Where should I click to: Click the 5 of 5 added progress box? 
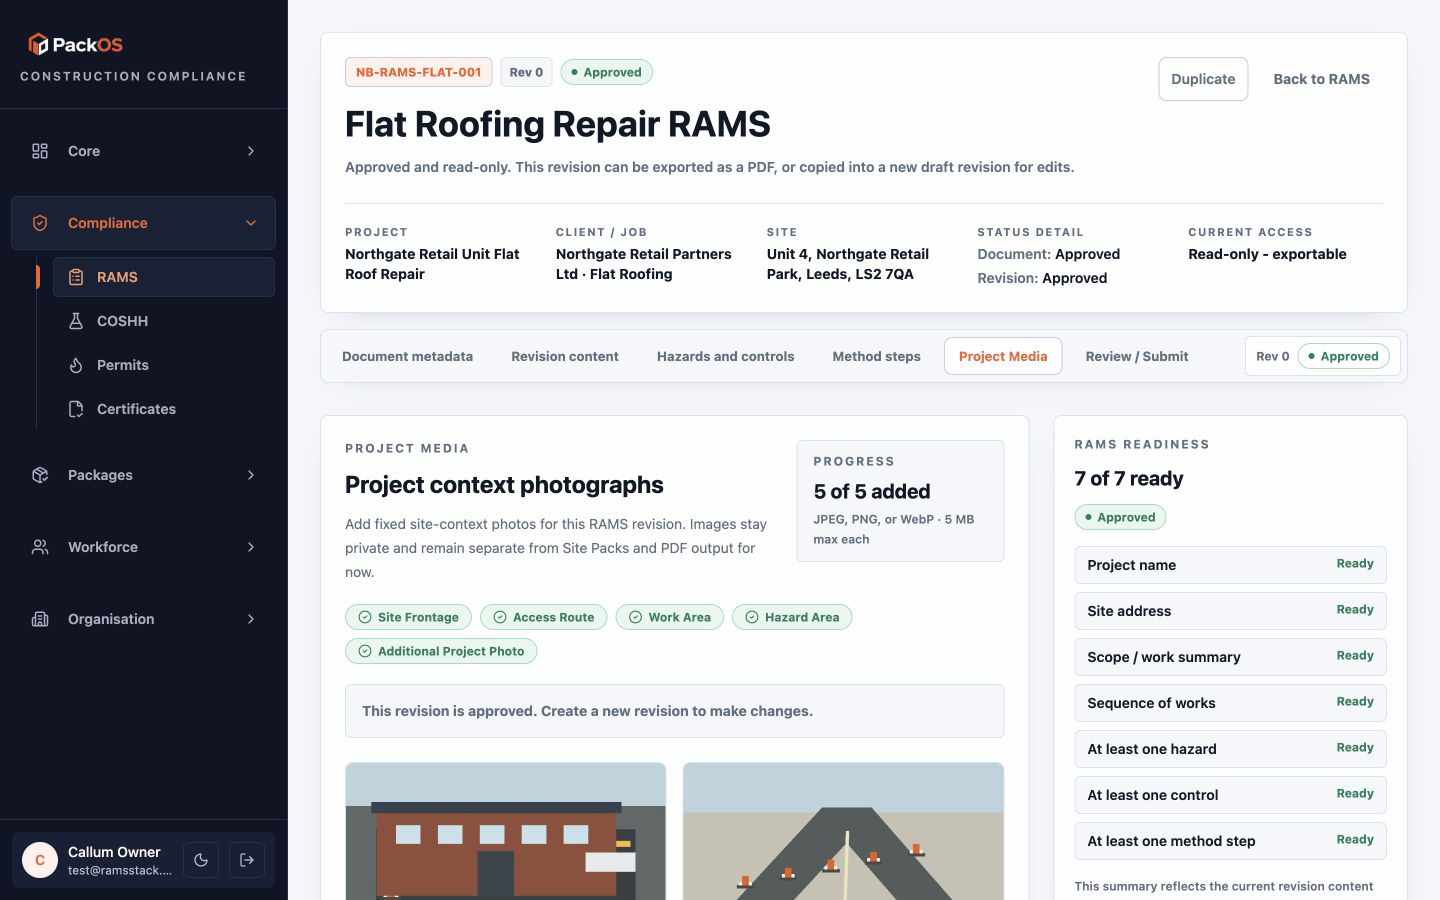pos(900,501)
